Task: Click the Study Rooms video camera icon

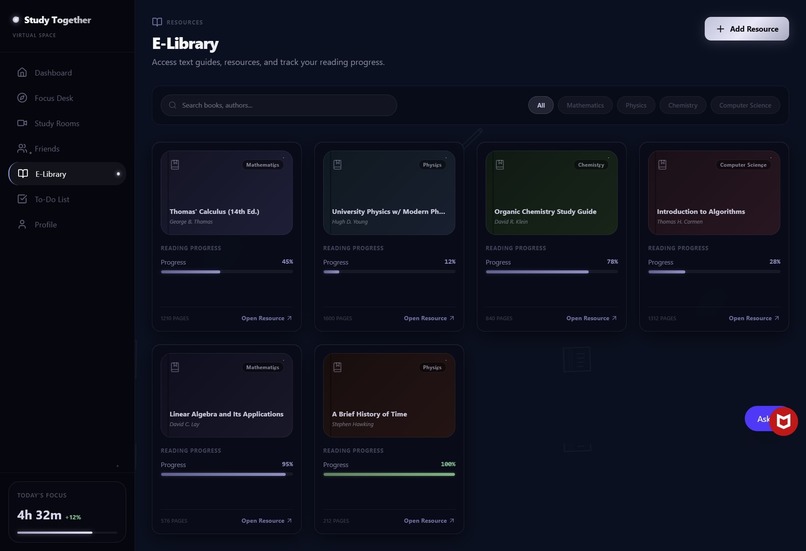Action: click(x=22, y=123)
